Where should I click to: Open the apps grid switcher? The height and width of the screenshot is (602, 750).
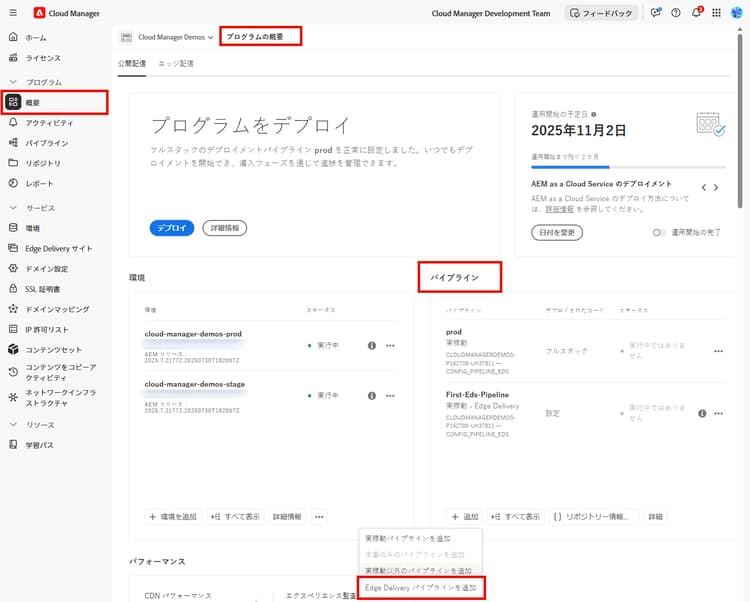(x=716, y=13)
